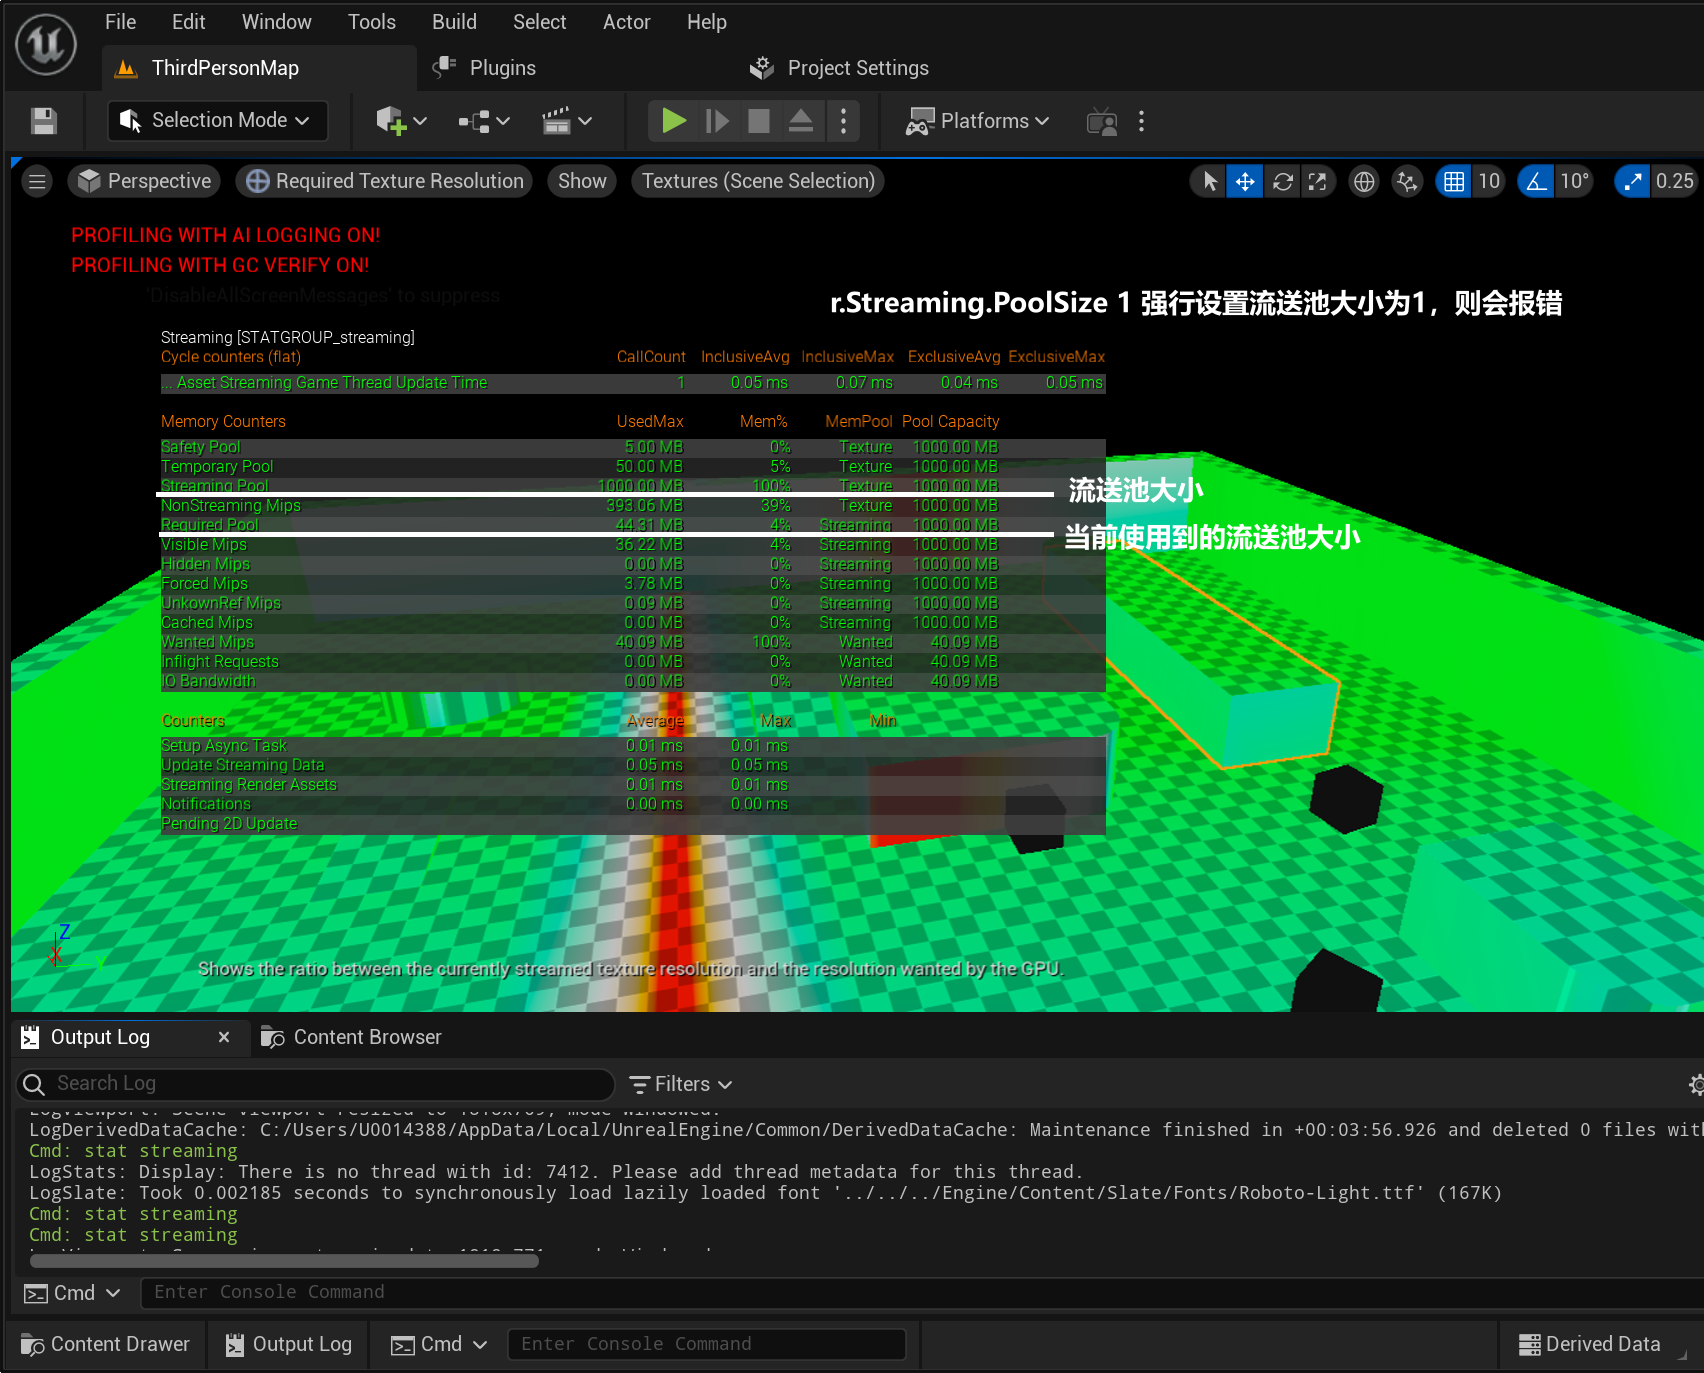Open the Selection Mode dropdown
Image resolution: width=1704 pixels, height=1373 pixels.
216,121
